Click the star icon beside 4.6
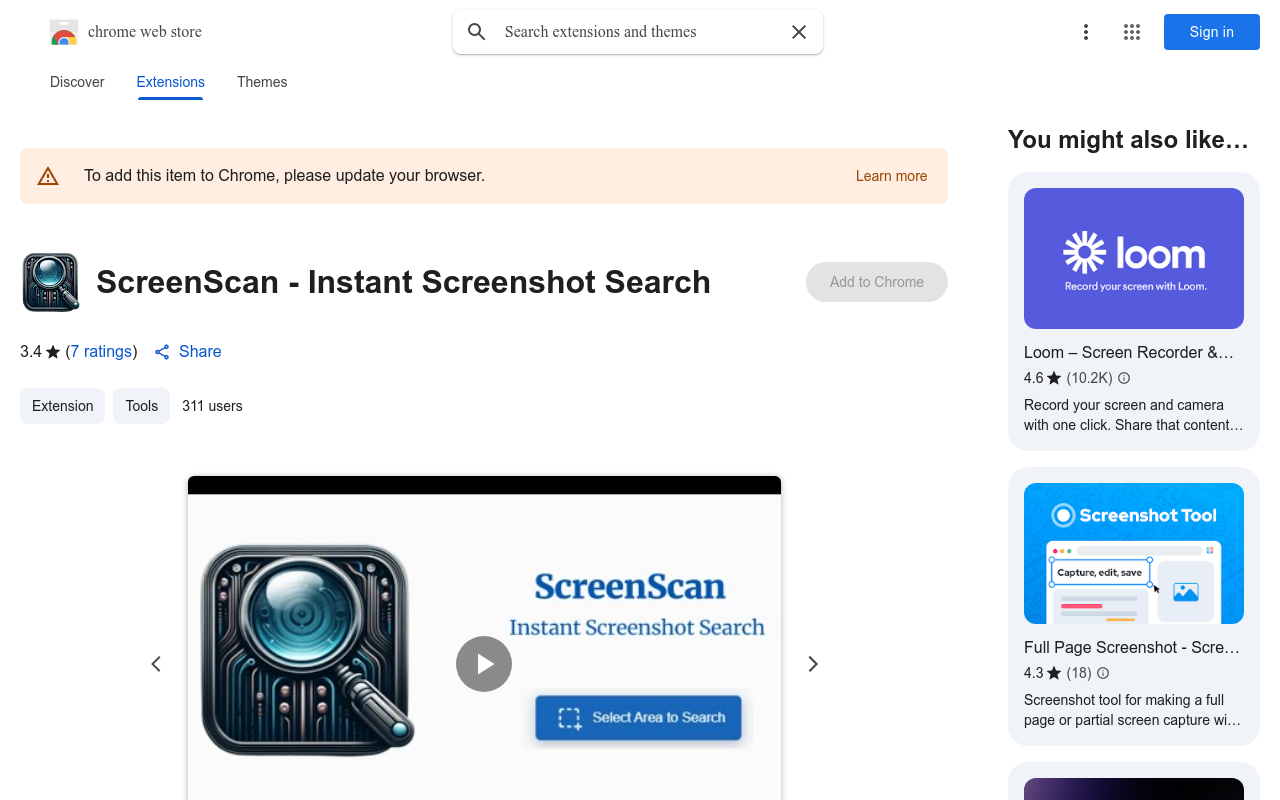The image size is (1280, 800). 1054,378
